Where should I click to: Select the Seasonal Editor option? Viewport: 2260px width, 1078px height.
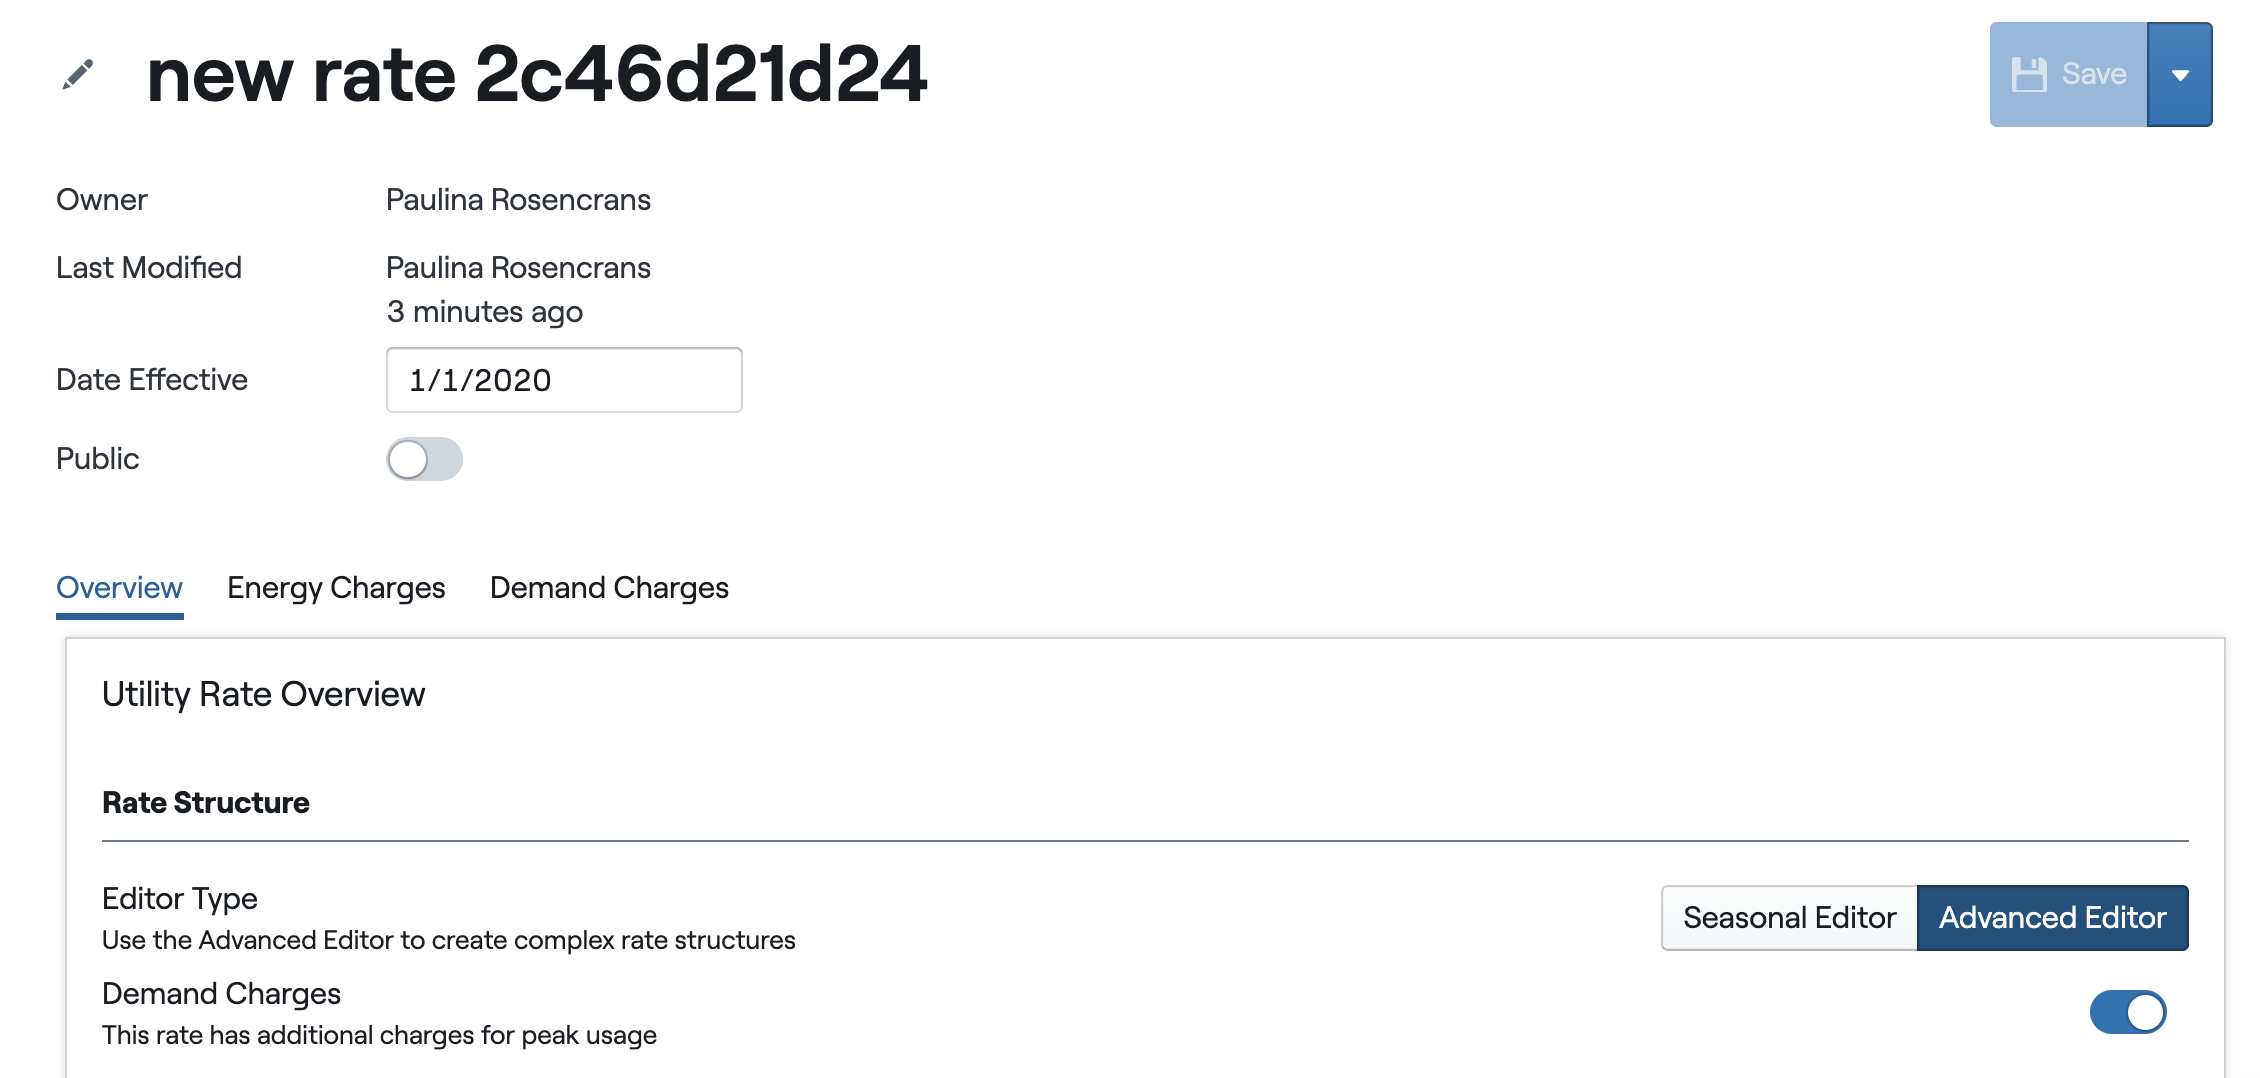pyautogui.click(x=1789, y=918)
